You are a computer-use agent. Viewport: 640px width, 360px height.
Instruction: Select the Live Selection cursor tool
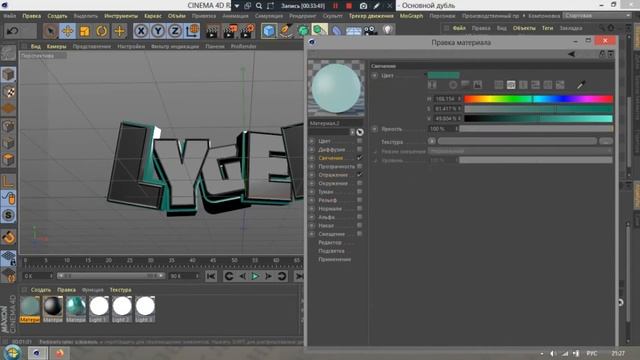click(50, 31)
